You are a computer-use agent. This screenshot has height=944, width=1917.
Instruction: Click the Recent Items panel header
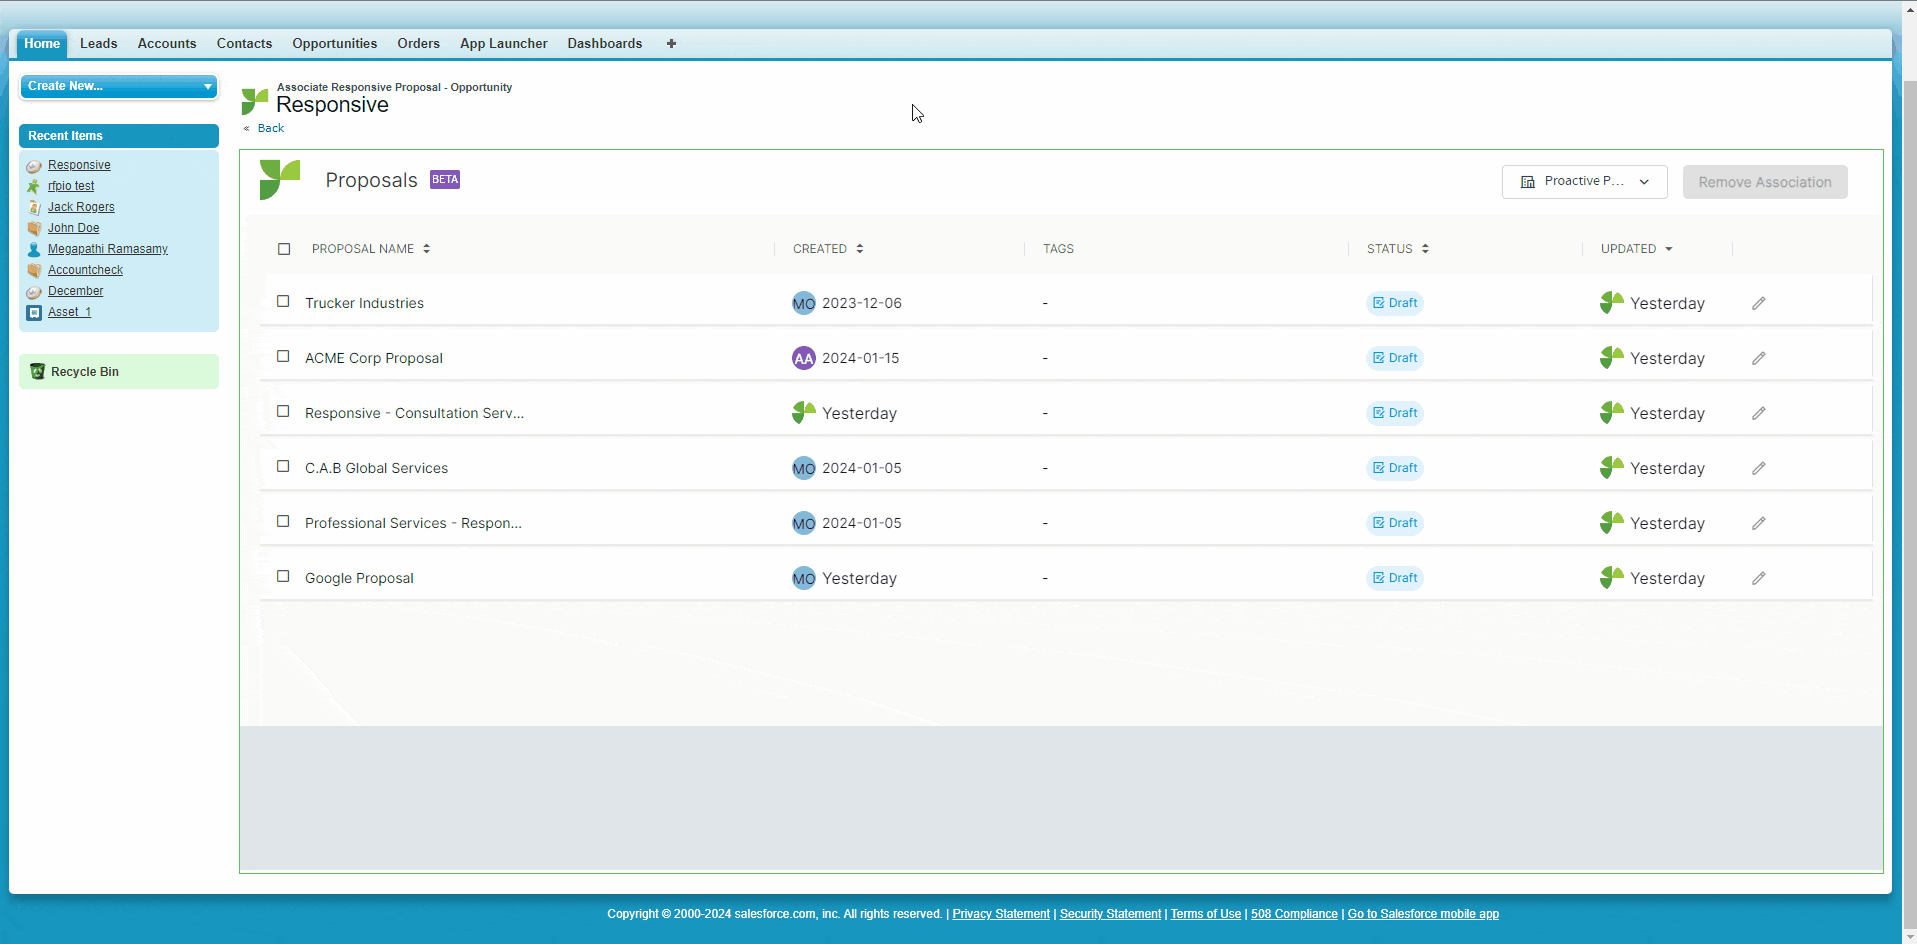119,136
